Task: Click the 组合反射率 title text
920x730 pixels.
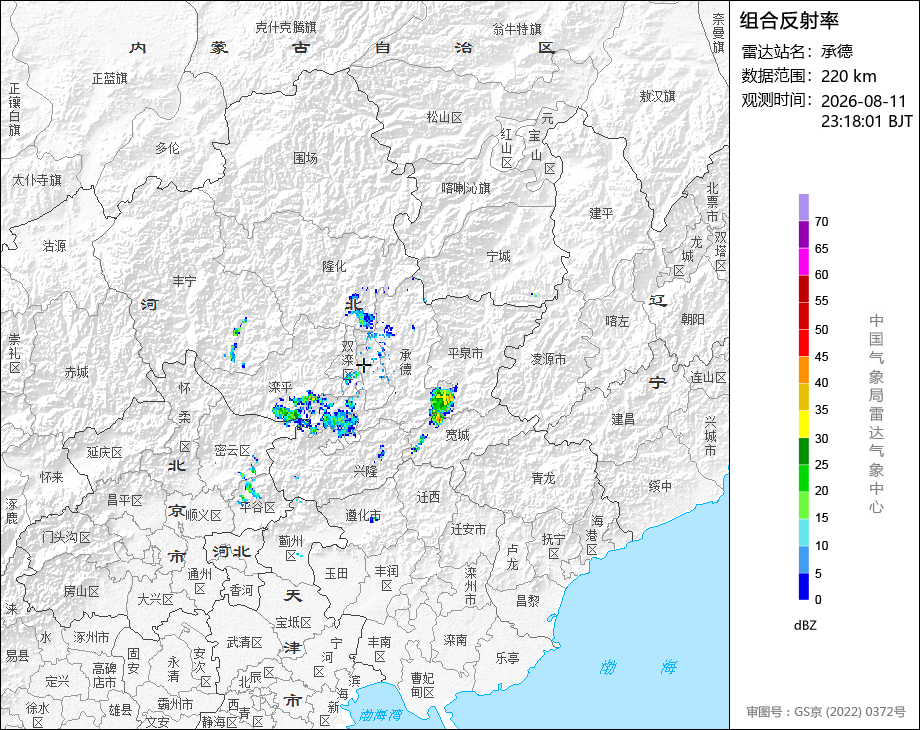Action: tap(789, 21)
